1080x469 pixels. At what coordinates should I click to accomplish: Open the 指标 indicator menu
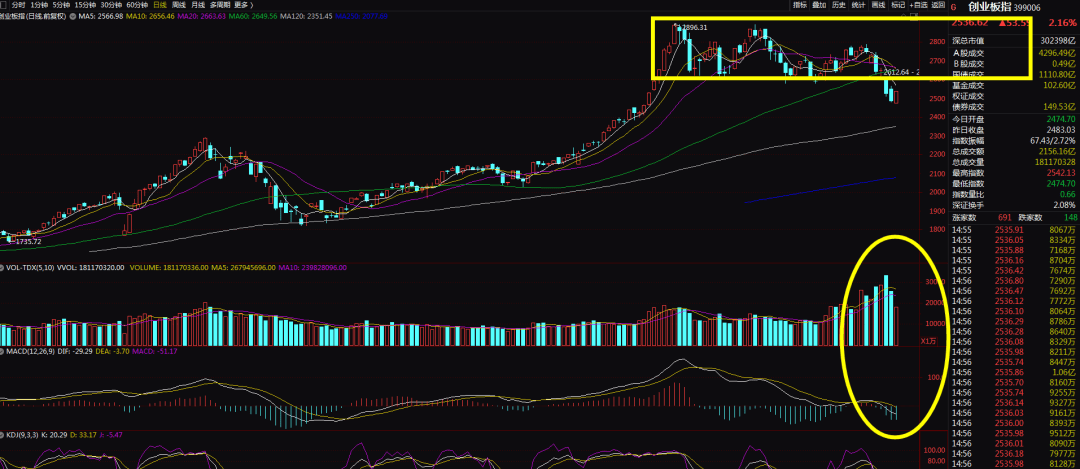pos(800,5)
